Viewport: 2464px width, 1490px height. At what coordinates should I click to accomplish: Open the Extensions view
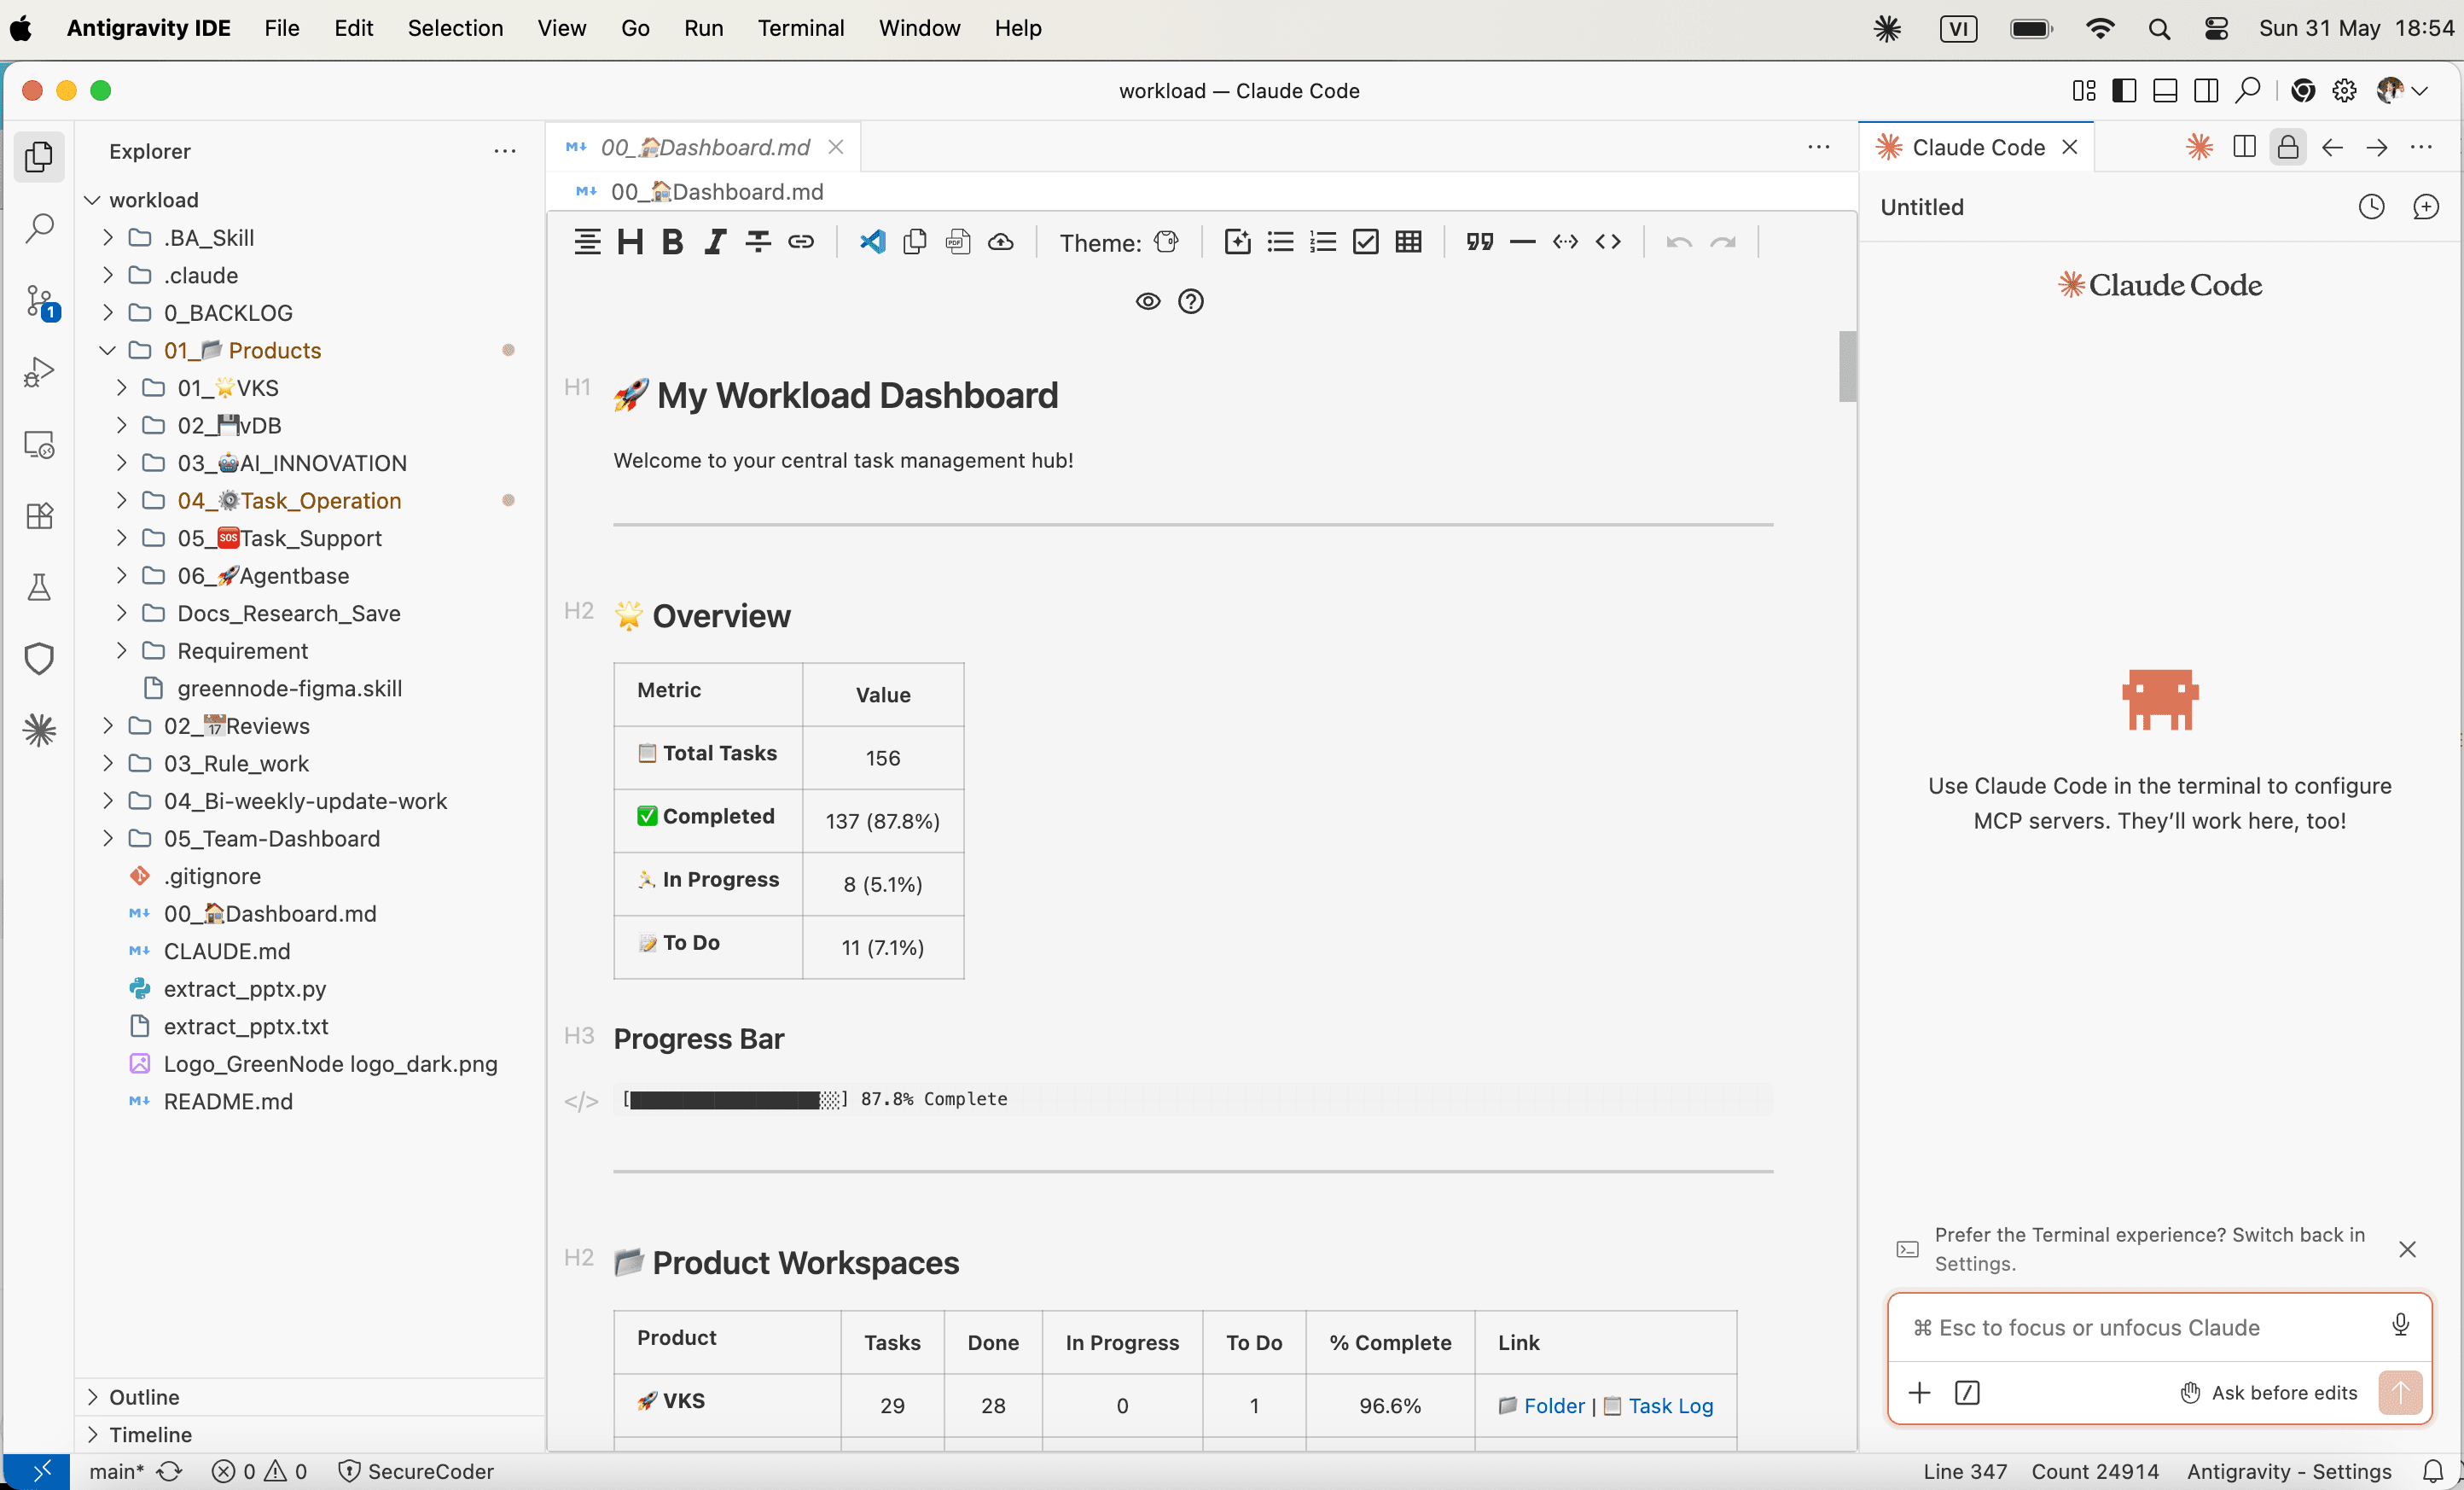pyautogui.click(x=40, y=516)
